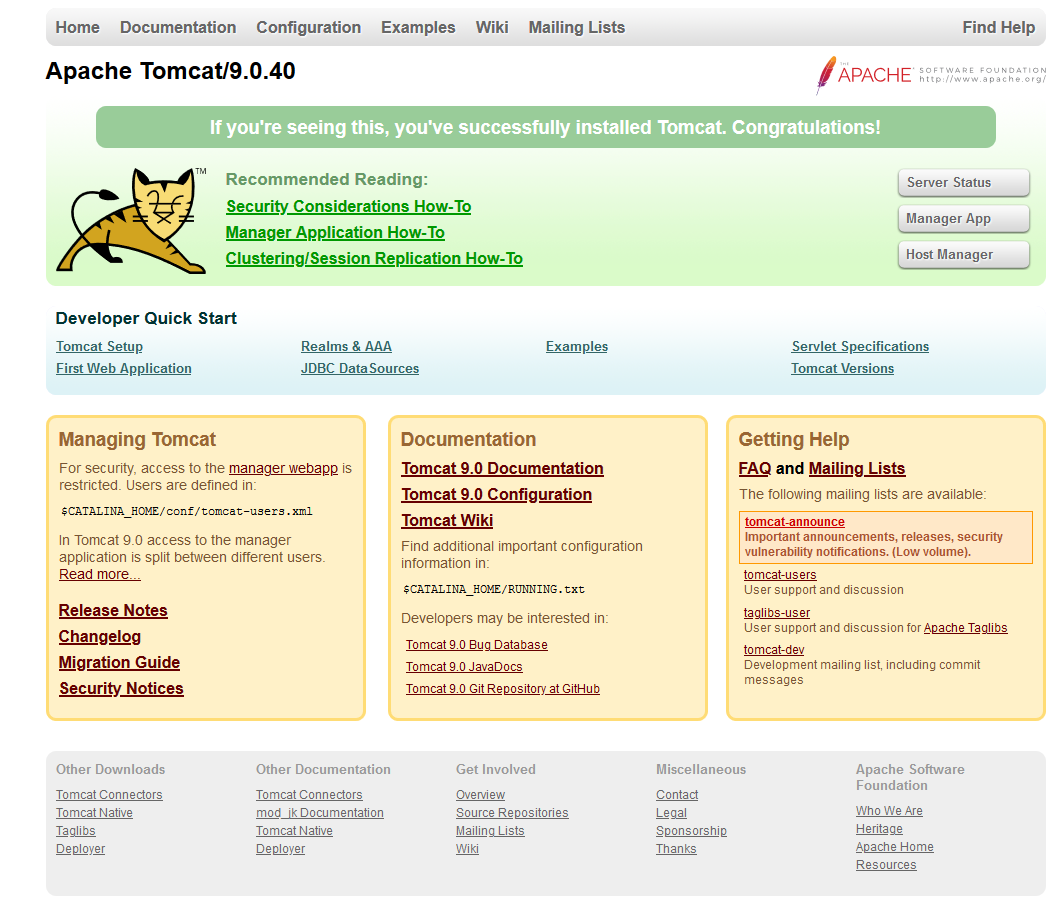Screen dimensions: 1061x908
Task: Open Tomcat 9.0 Documentation link
Action: 502,468
